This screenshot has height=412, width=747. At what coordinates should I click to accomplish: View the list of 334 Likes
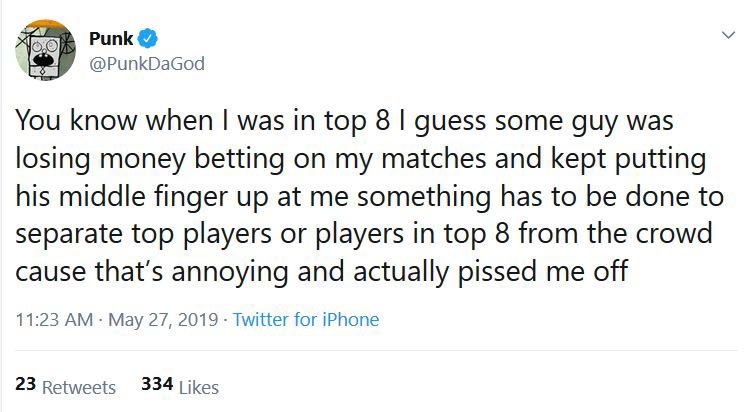point(180,386)
